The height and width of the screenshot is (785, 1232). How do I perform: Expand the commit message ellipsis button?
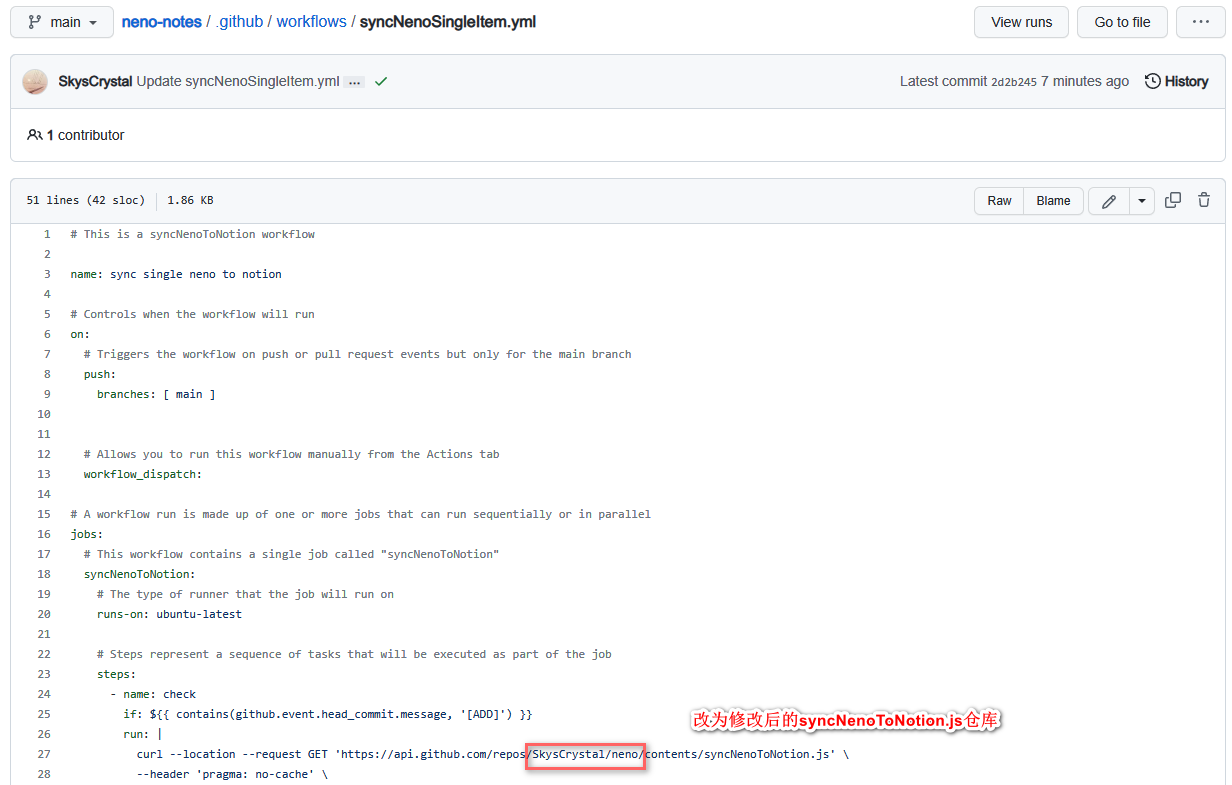(x=354, y=82)
